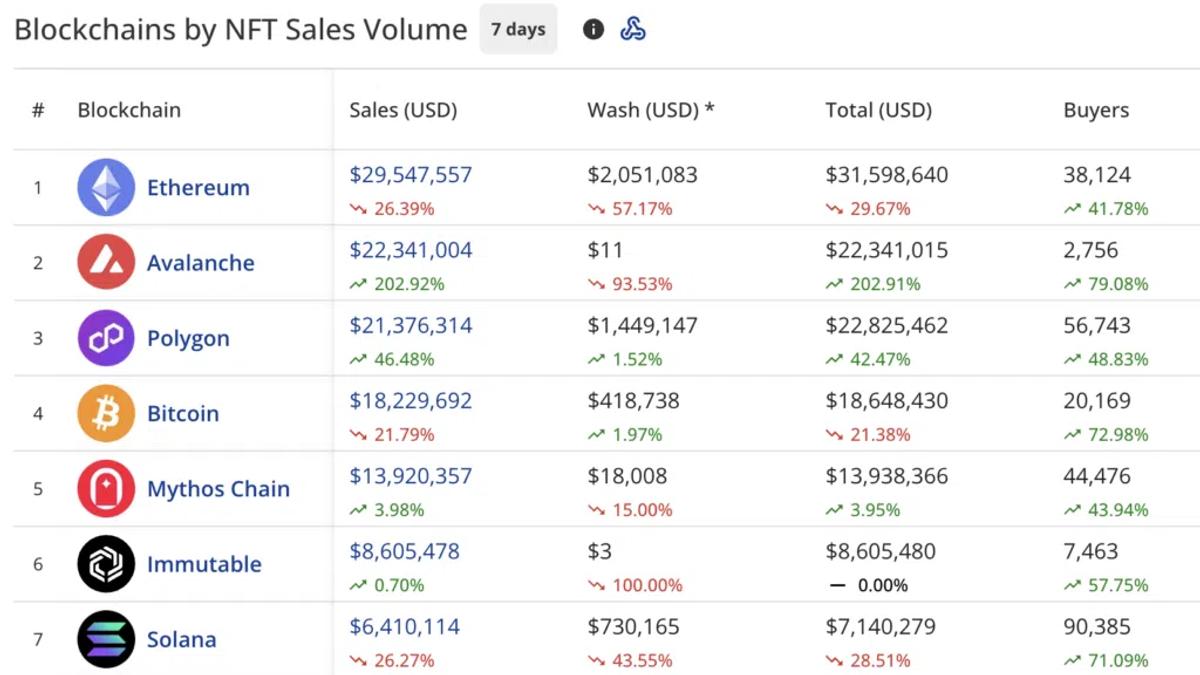Screen dimensions: 1200x675
Task: Click Solana sales value $6,410,114
Action: (405, 627)
